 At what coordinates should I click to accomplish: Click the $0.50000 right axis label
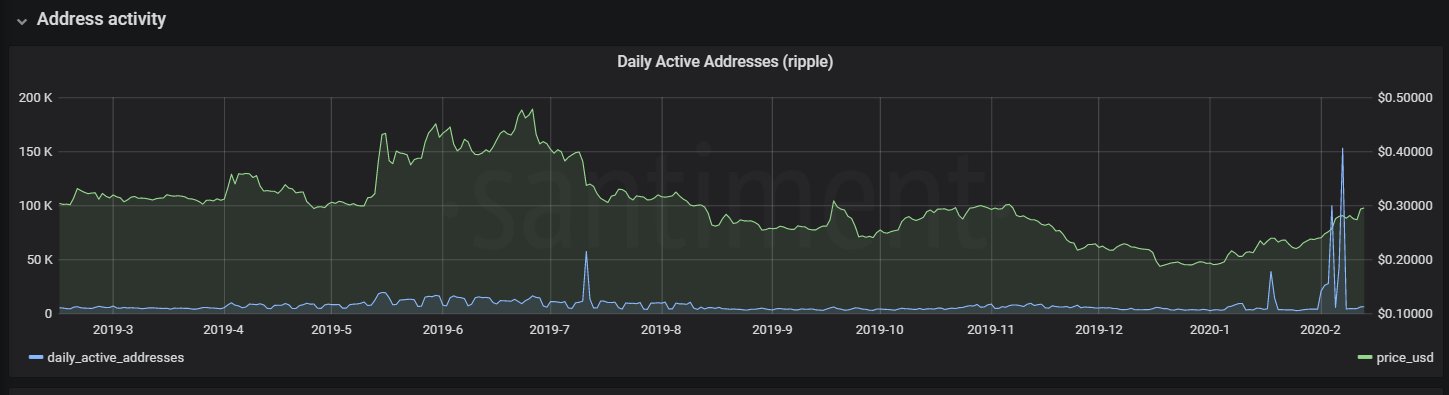click(1405, 98)
